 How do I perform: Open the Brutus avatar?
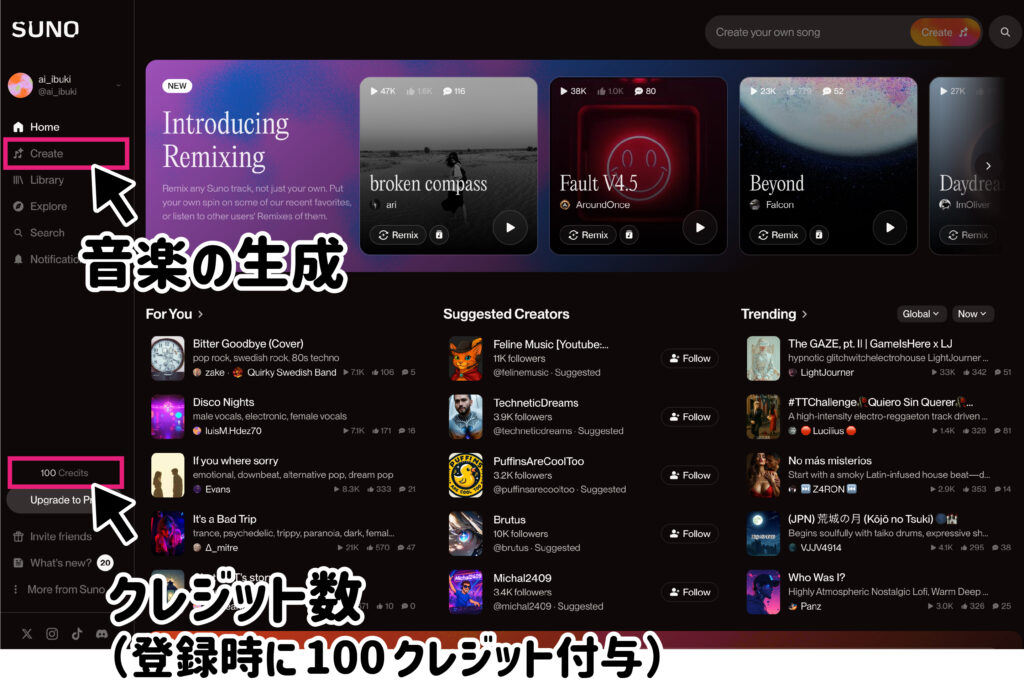tap(466, 534)
